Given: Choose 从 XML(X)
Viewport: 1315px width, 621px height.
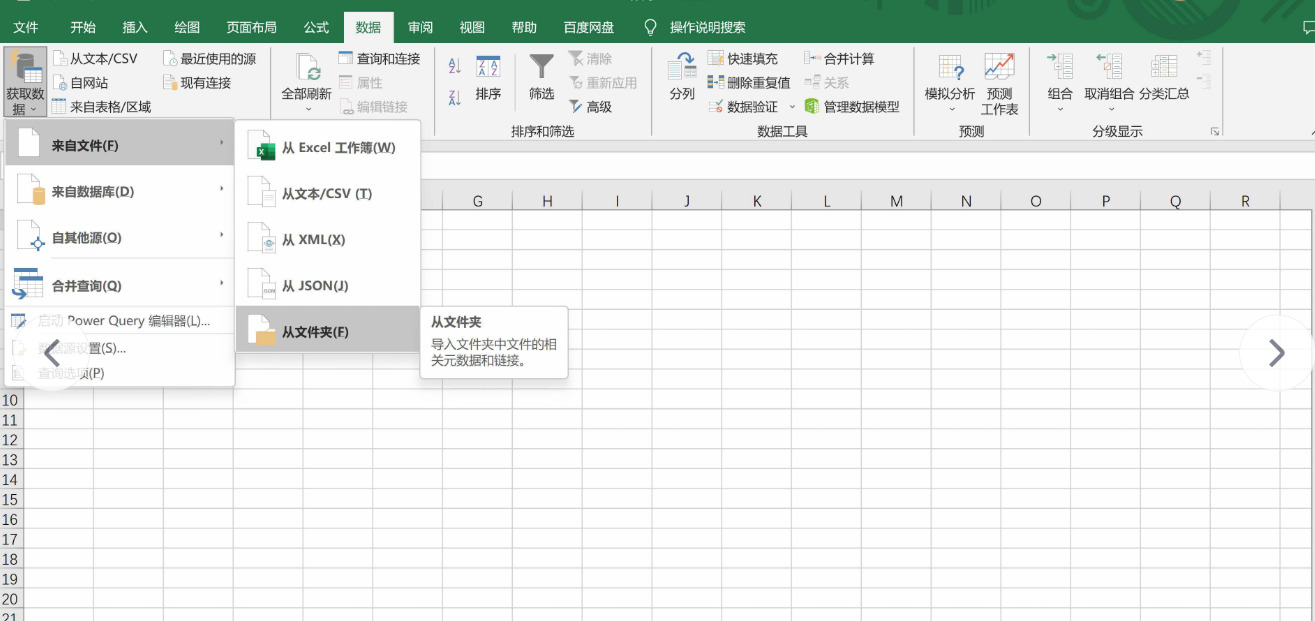Looking at the screenshot, I should coord(328,240).
